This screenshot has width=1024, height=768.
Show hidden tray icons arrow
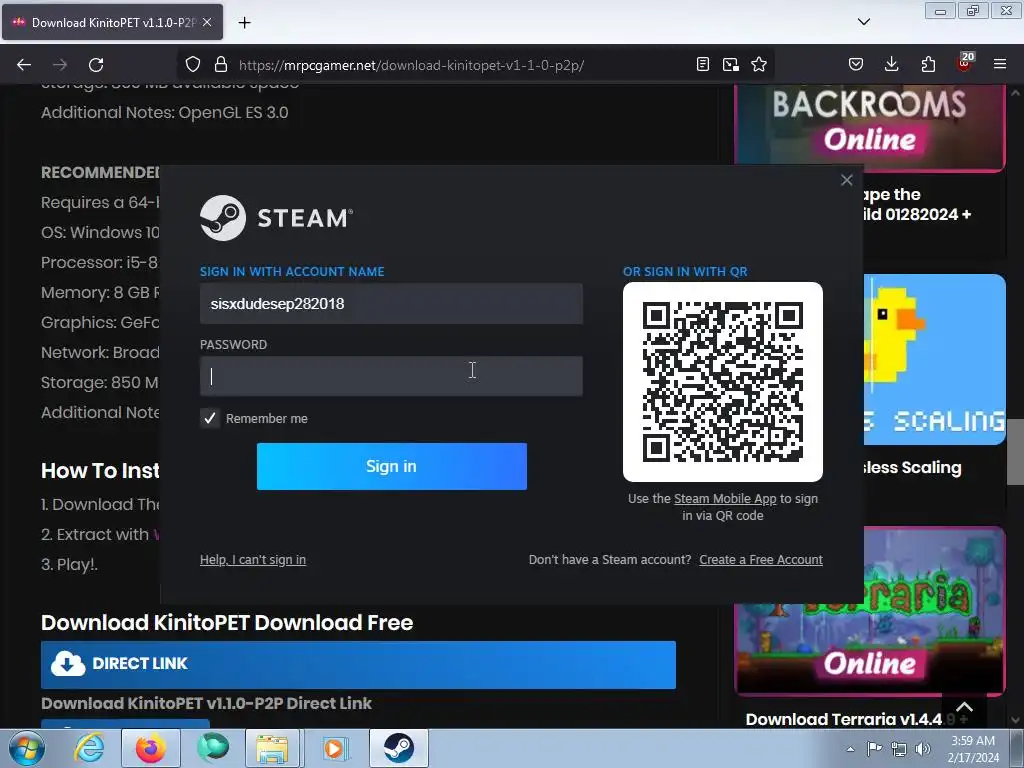coord(850,749)
